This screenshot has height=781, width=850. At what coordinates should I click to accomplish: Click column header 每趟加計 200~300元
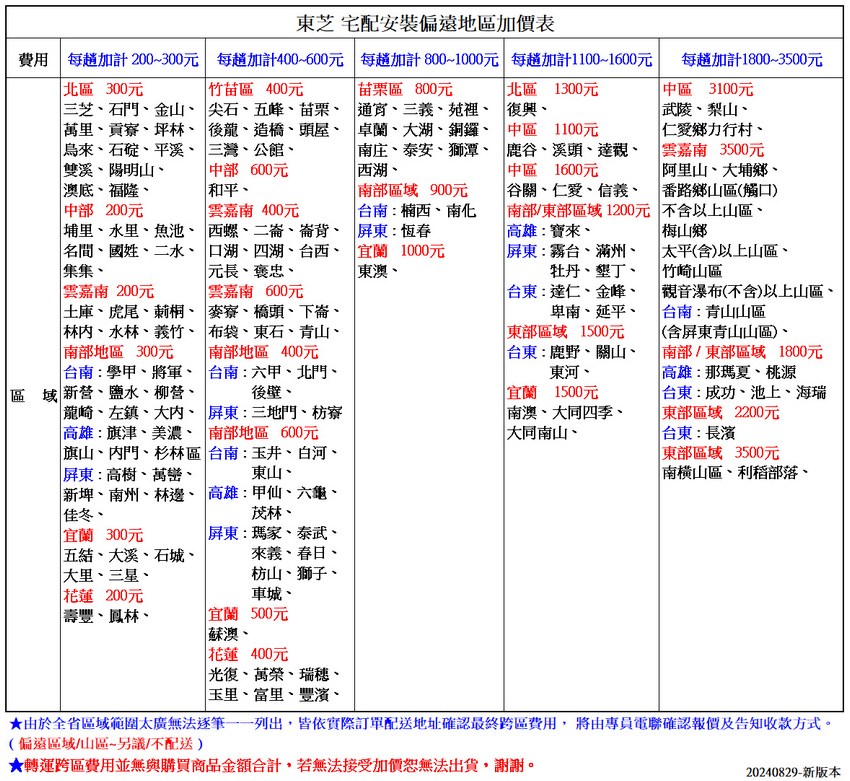(x=133, y=59)
